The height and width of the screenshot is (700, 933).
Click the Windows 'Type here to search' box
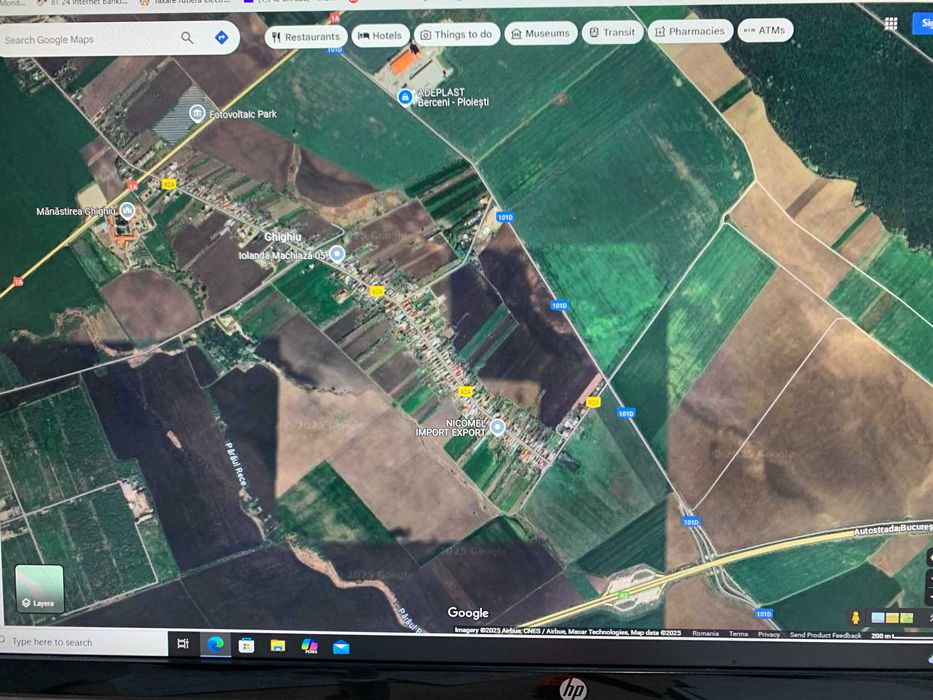pyautogui.click(x=83, y=642)
